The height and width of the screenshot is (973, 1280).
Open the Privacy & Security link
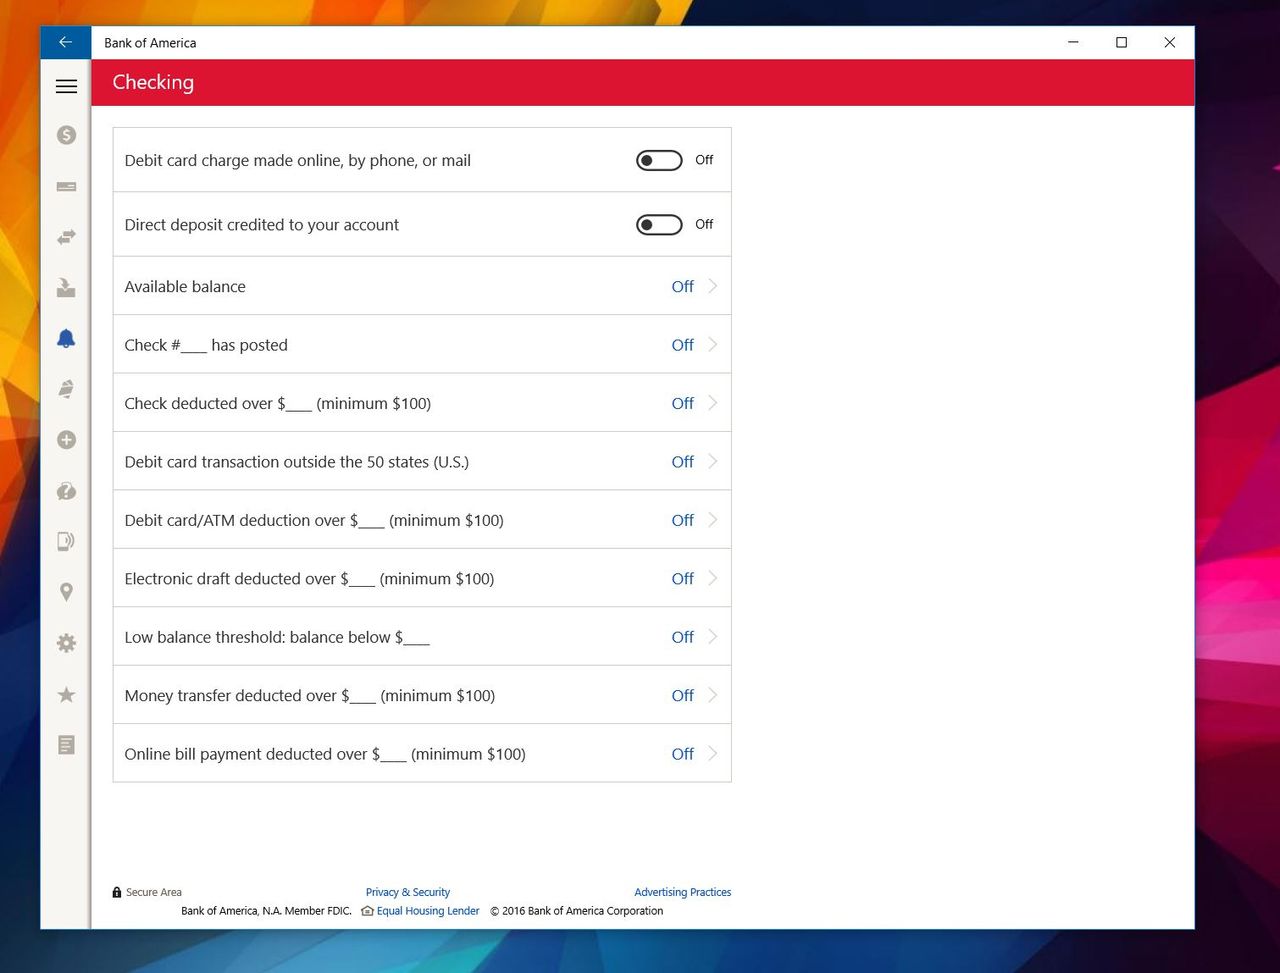click(408, 892)
